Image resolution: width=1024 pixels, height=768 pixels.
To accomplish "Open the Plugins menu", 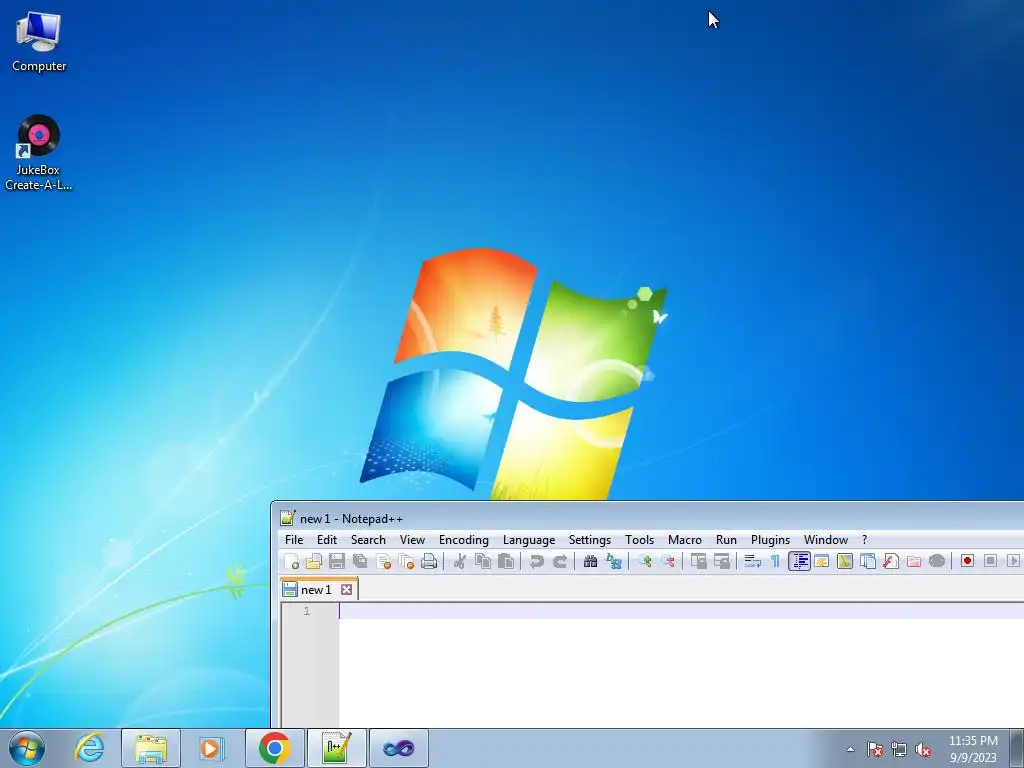I will click(770, 540).
